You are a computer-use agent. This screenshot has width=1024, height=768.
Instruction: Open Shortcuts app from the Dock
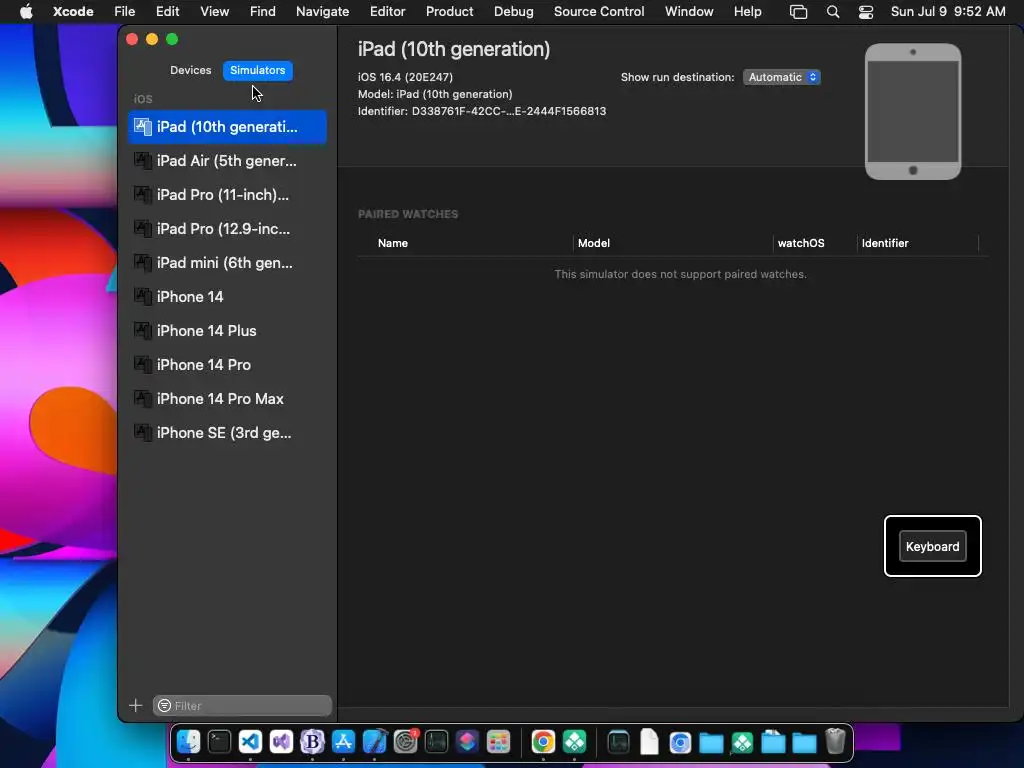pos(468,742)
